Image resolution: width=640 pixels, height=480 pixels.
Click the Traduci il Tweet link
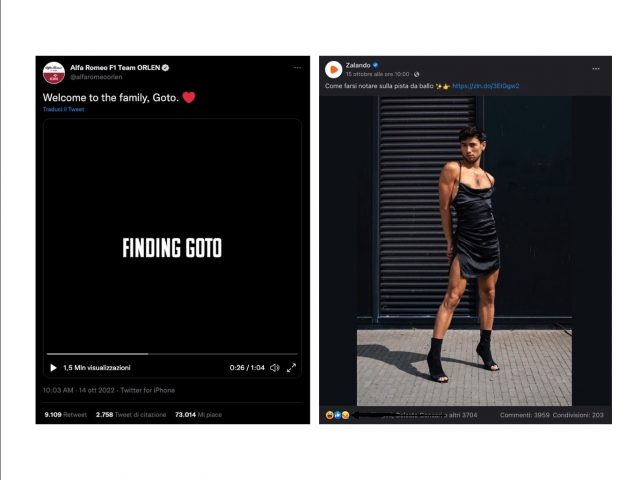pos(63,109)
